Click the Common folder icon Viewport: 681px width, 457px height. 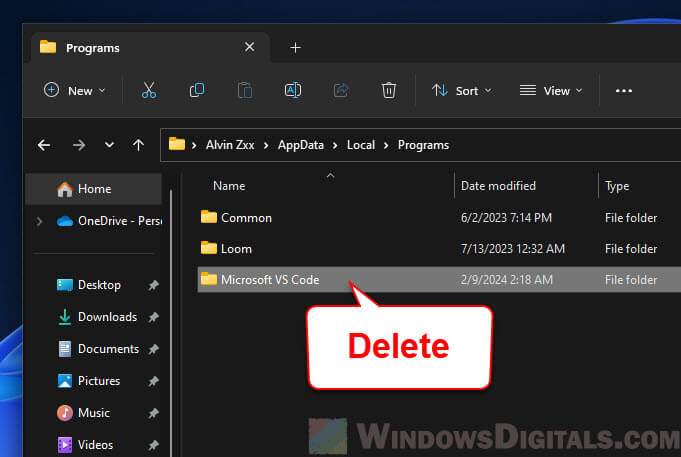[x=208, y=217]
